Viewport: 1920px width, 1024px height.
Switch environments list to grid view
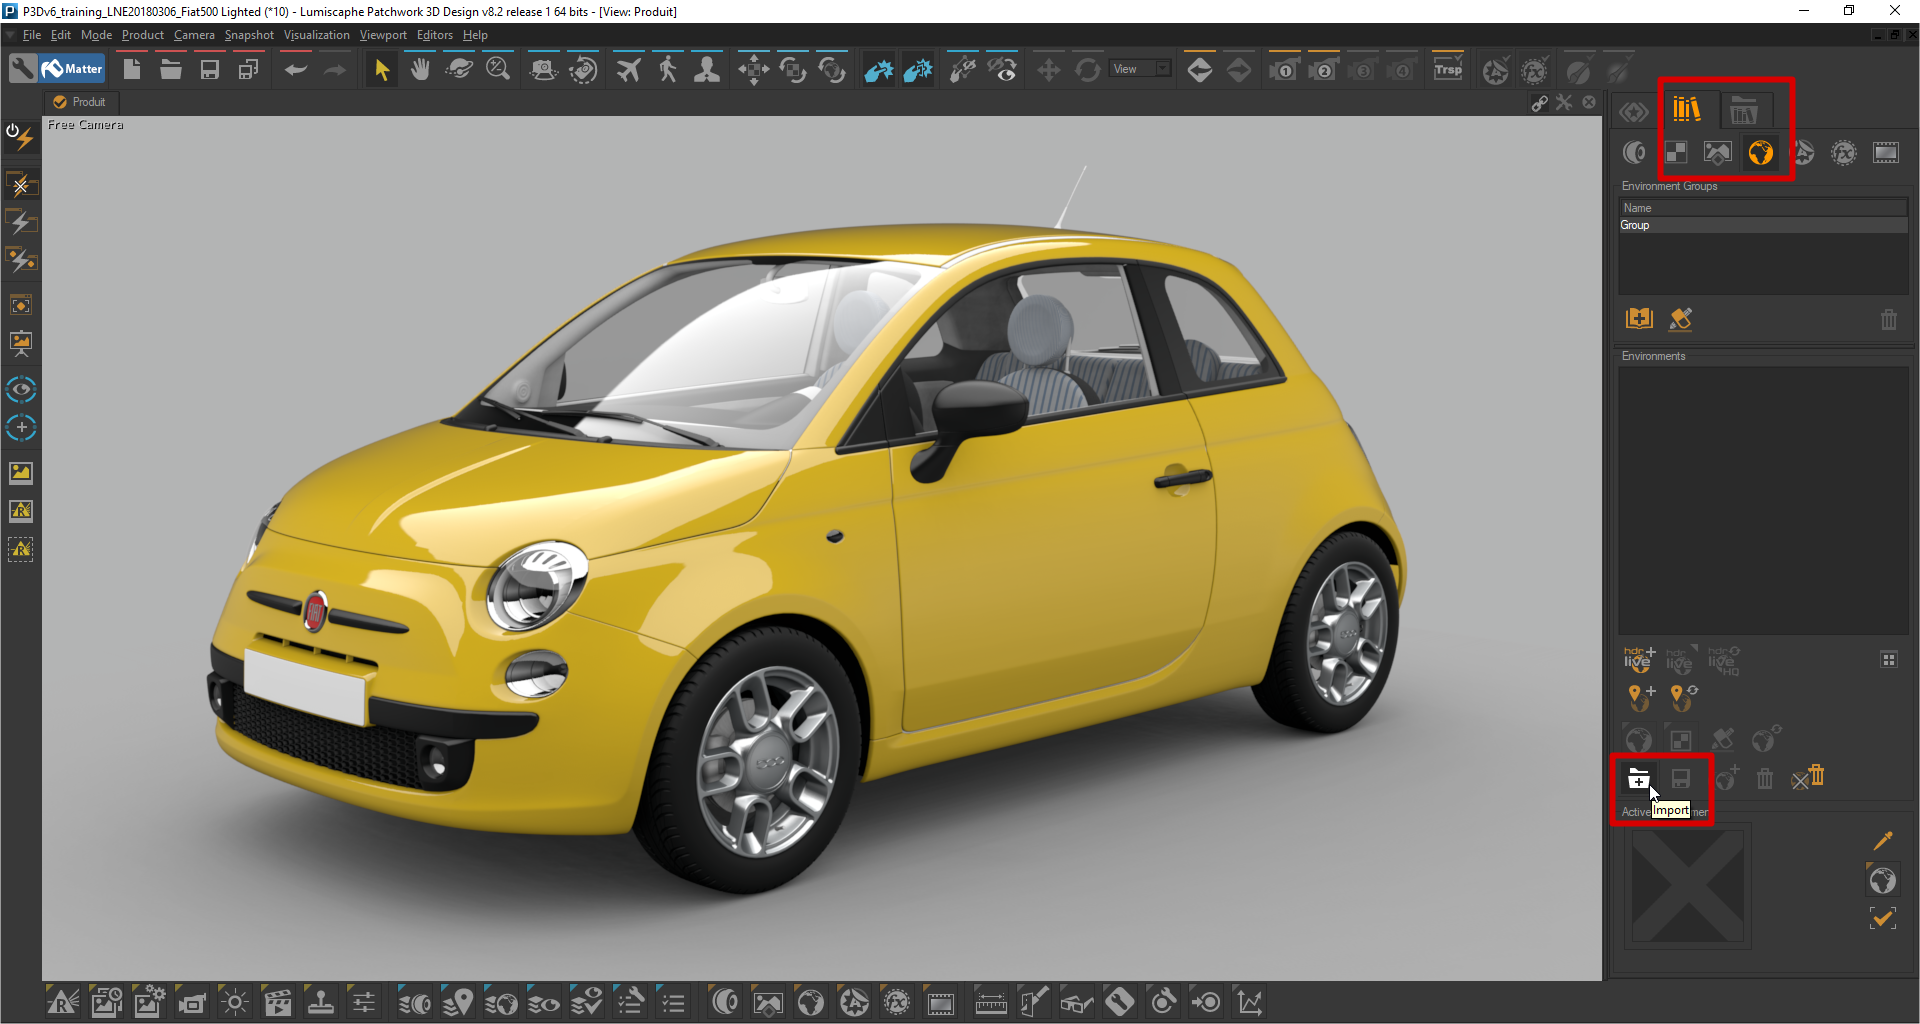[x=1888, y=660]
